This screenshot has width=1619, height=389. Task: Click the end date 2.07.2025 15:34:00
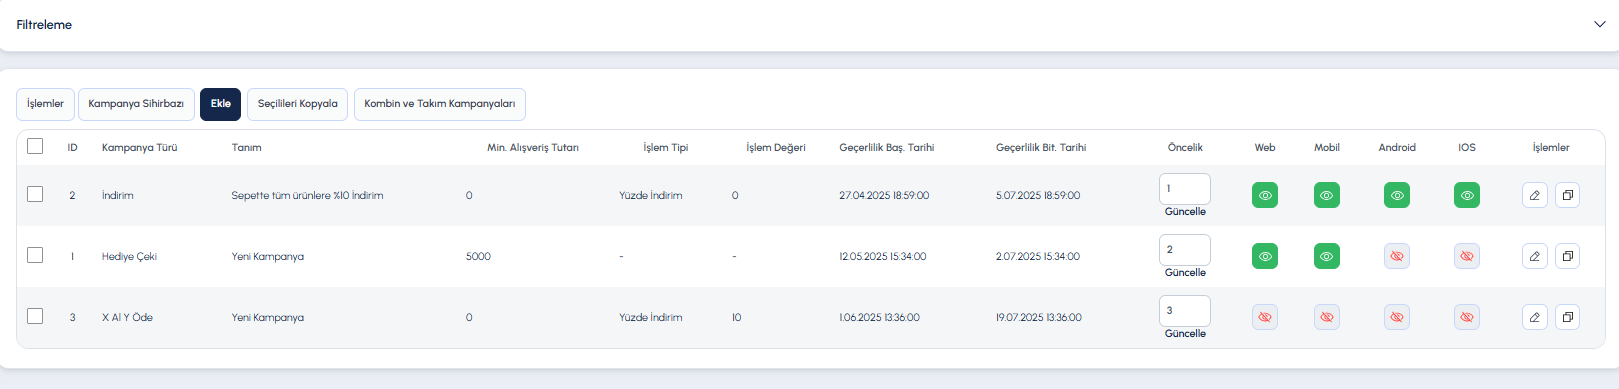[x=1037, y=256]
